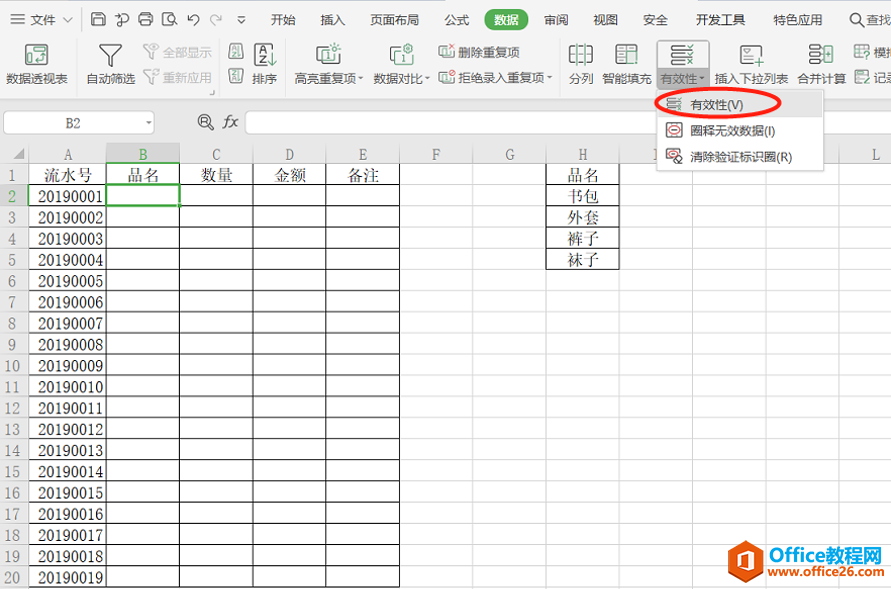The height and width of the screenshot is (589, 891).
Task: Switch to the 公式 tab
Action: pyautogui.click(x=456, y=20)
